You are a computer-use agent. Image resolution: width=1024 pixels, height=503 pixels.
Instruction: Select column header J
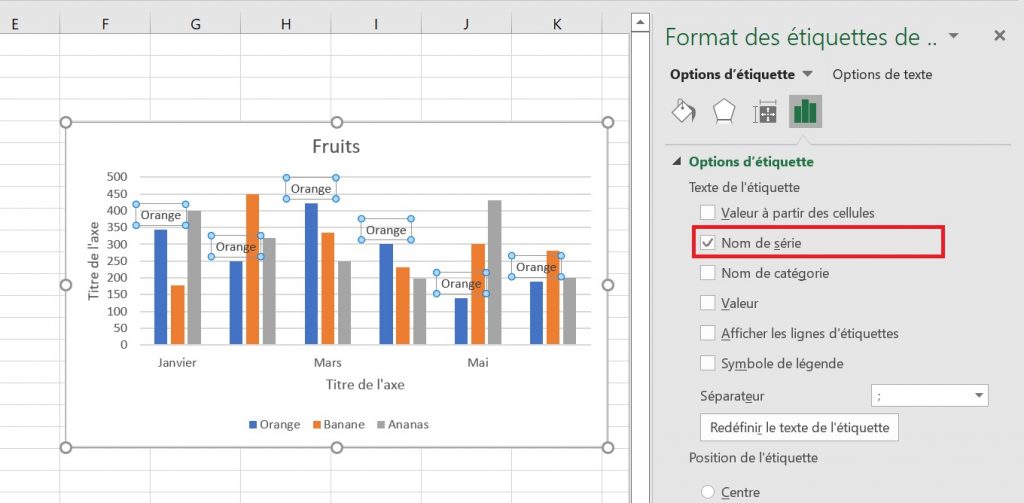pyautogui.click(x=466, y=24)
